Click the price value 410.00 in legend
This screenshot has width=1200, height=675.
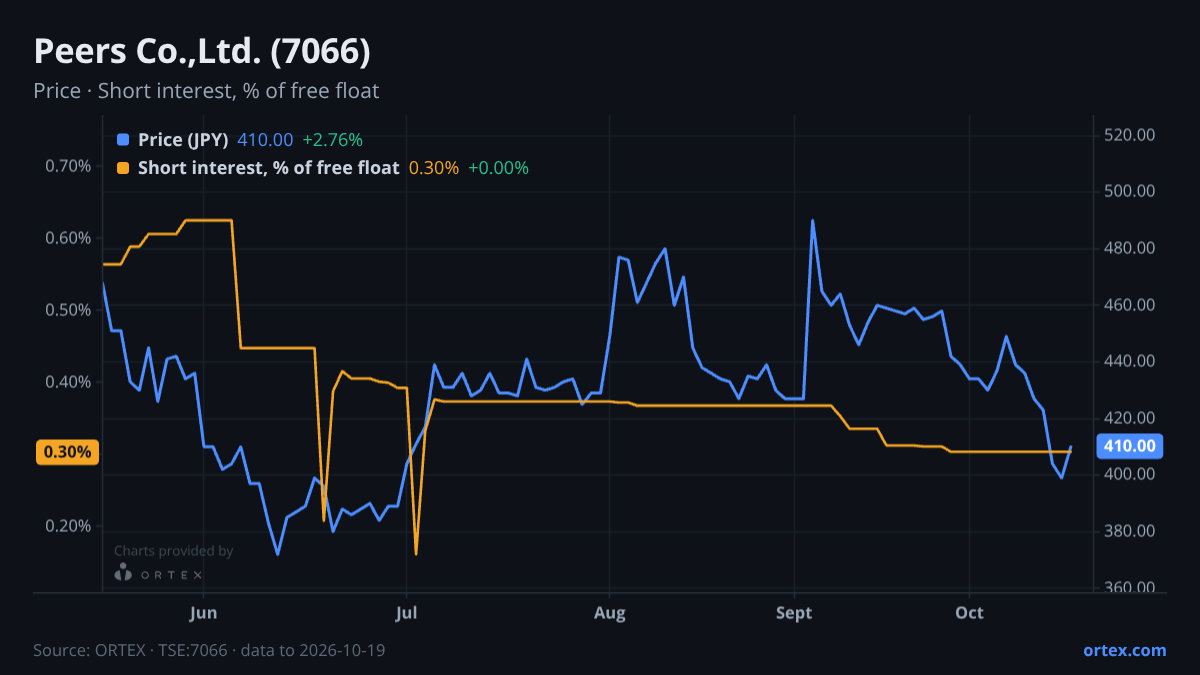[x=265, y=140]
